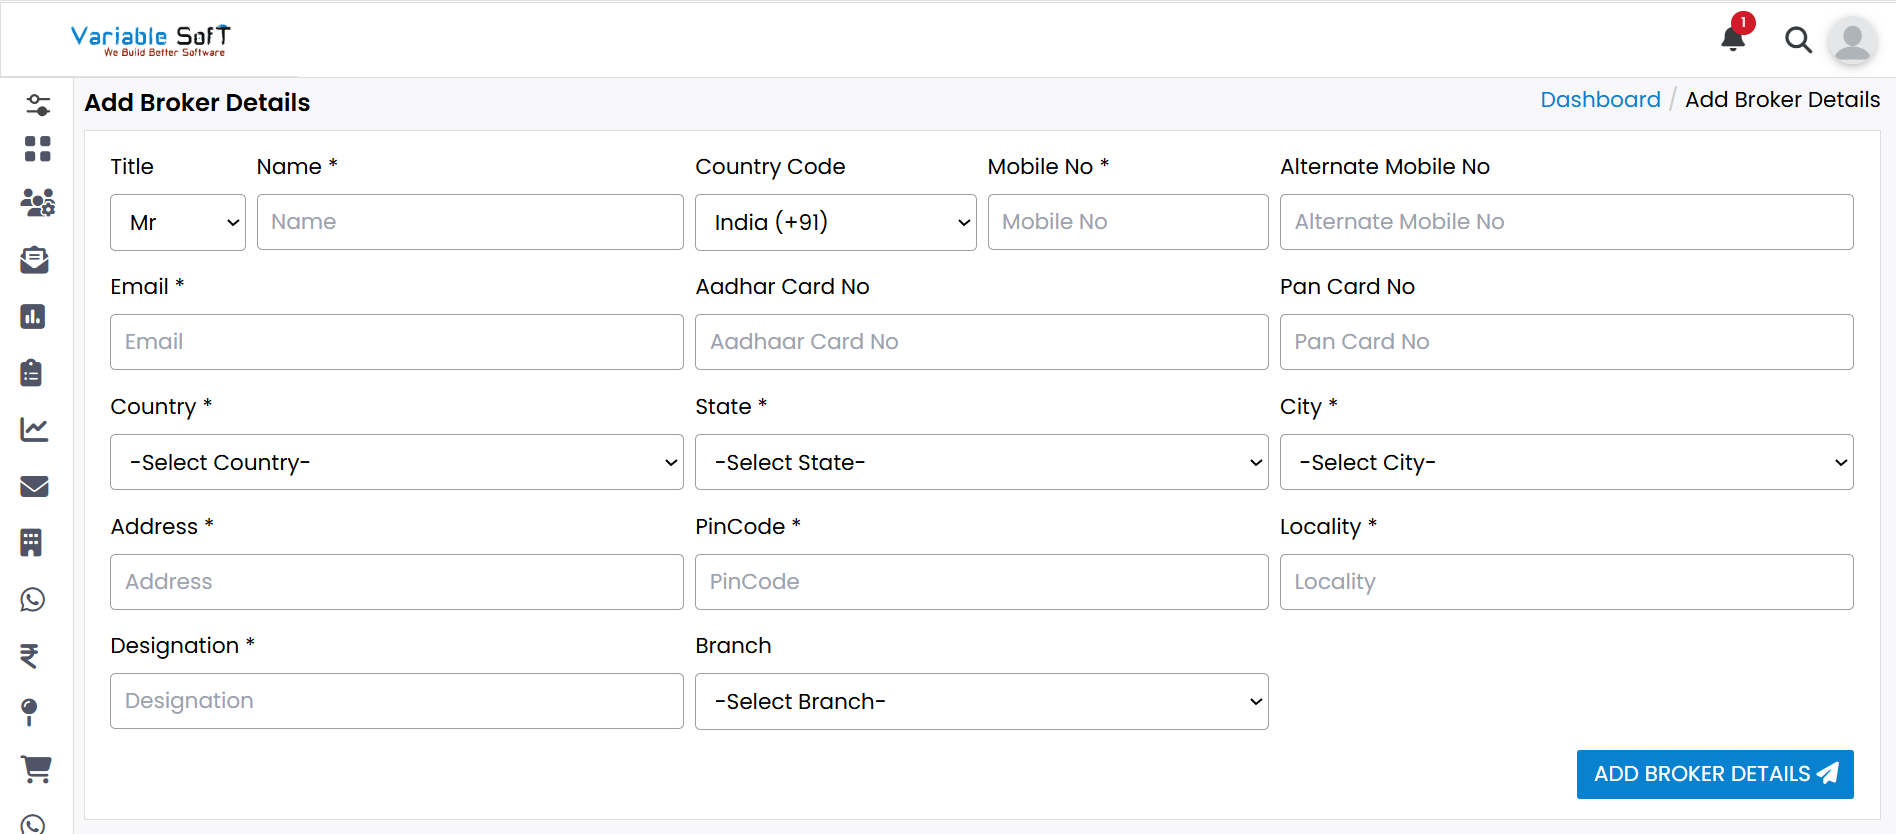The image size is (1896, 834).
Task: Open the Select State dropdown
Action: pyautogui.click(x=981, y=462)
